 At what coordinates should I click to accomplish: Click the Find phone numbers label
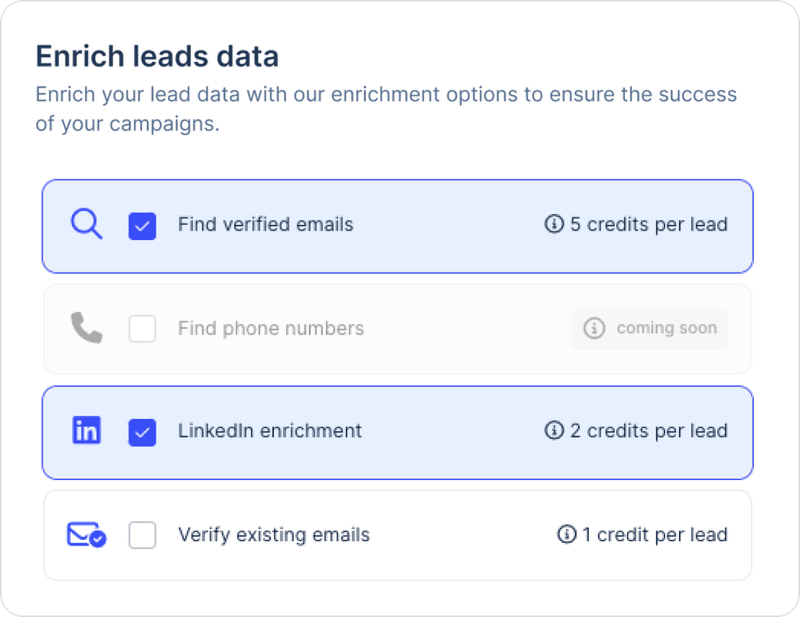coord(270,328)
